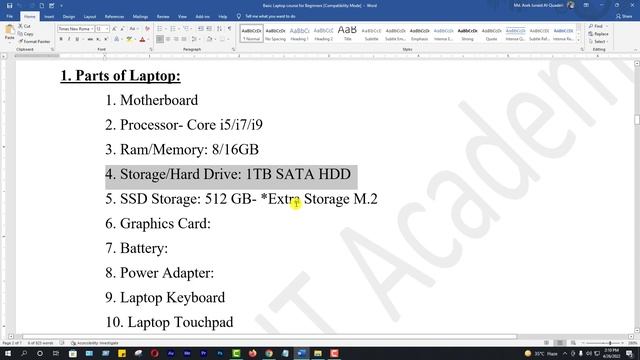
Task: Click the Share button
Action: [x=624, y=16]
